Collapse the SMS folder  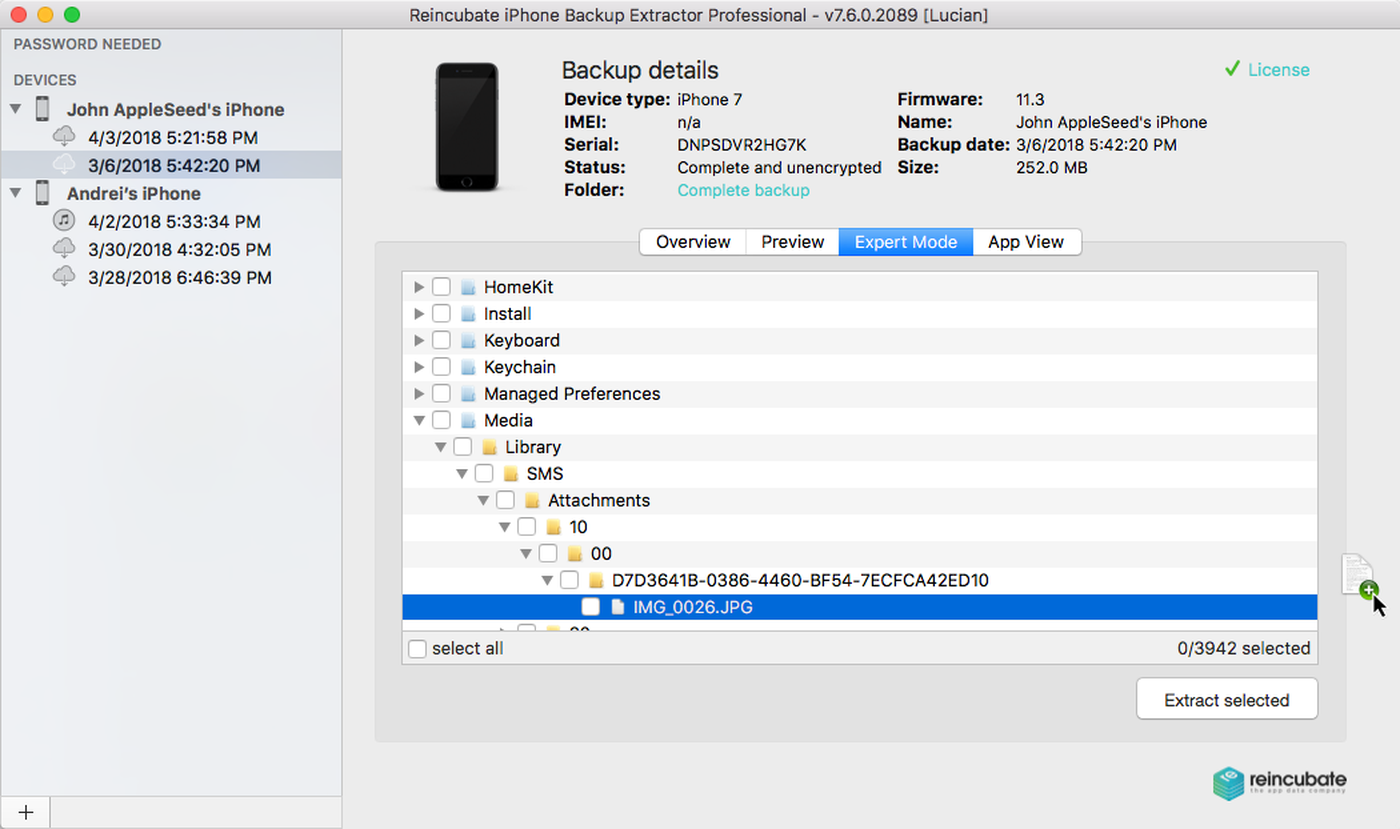(x=462, y=474)
